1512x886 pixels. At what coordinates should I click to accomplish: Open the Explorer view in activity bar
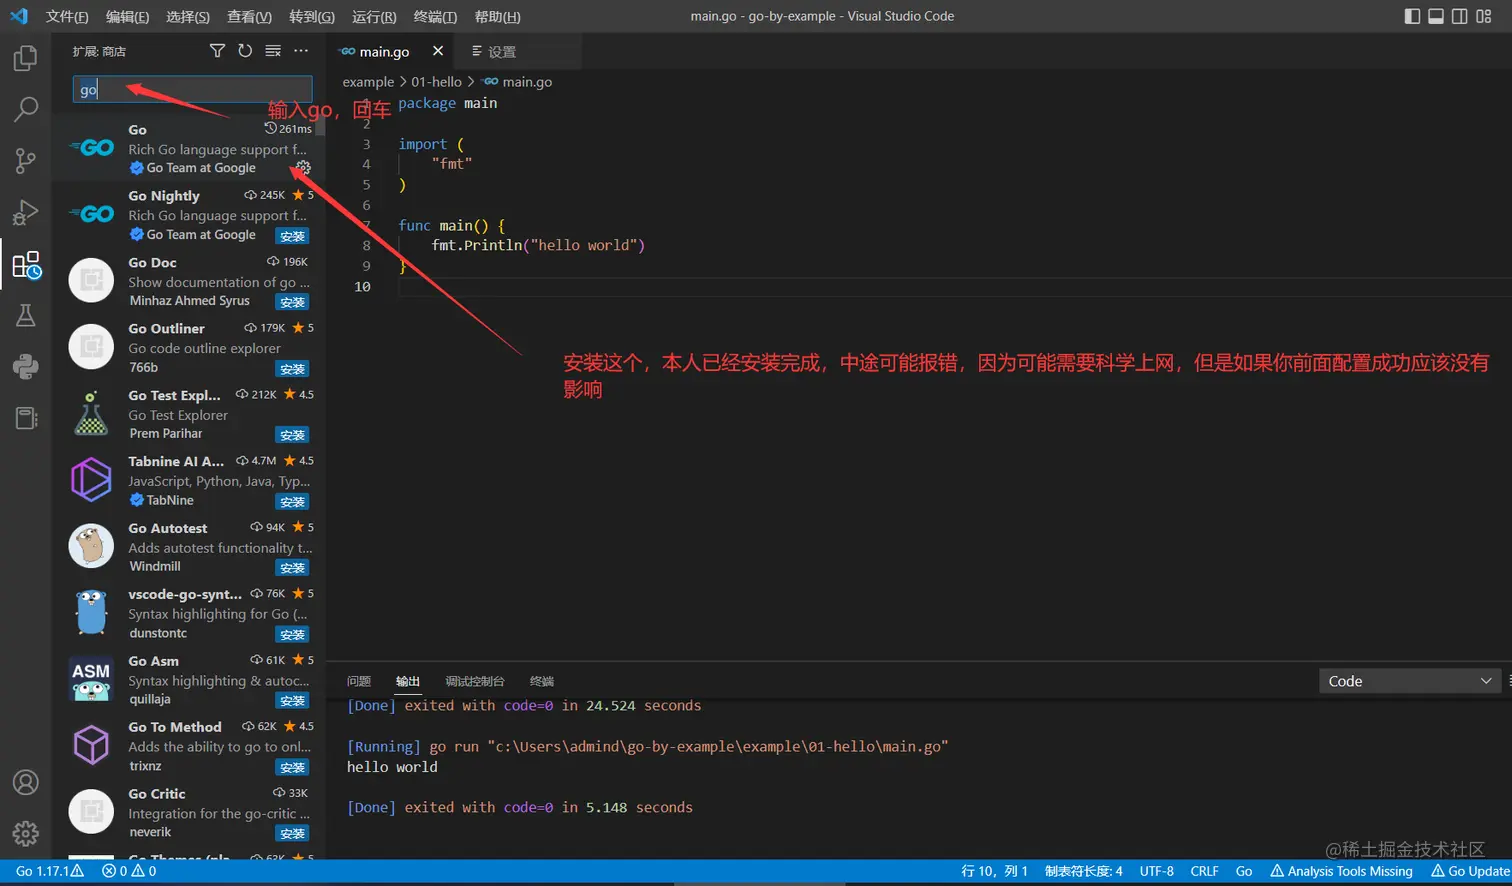tap(26, 58)
